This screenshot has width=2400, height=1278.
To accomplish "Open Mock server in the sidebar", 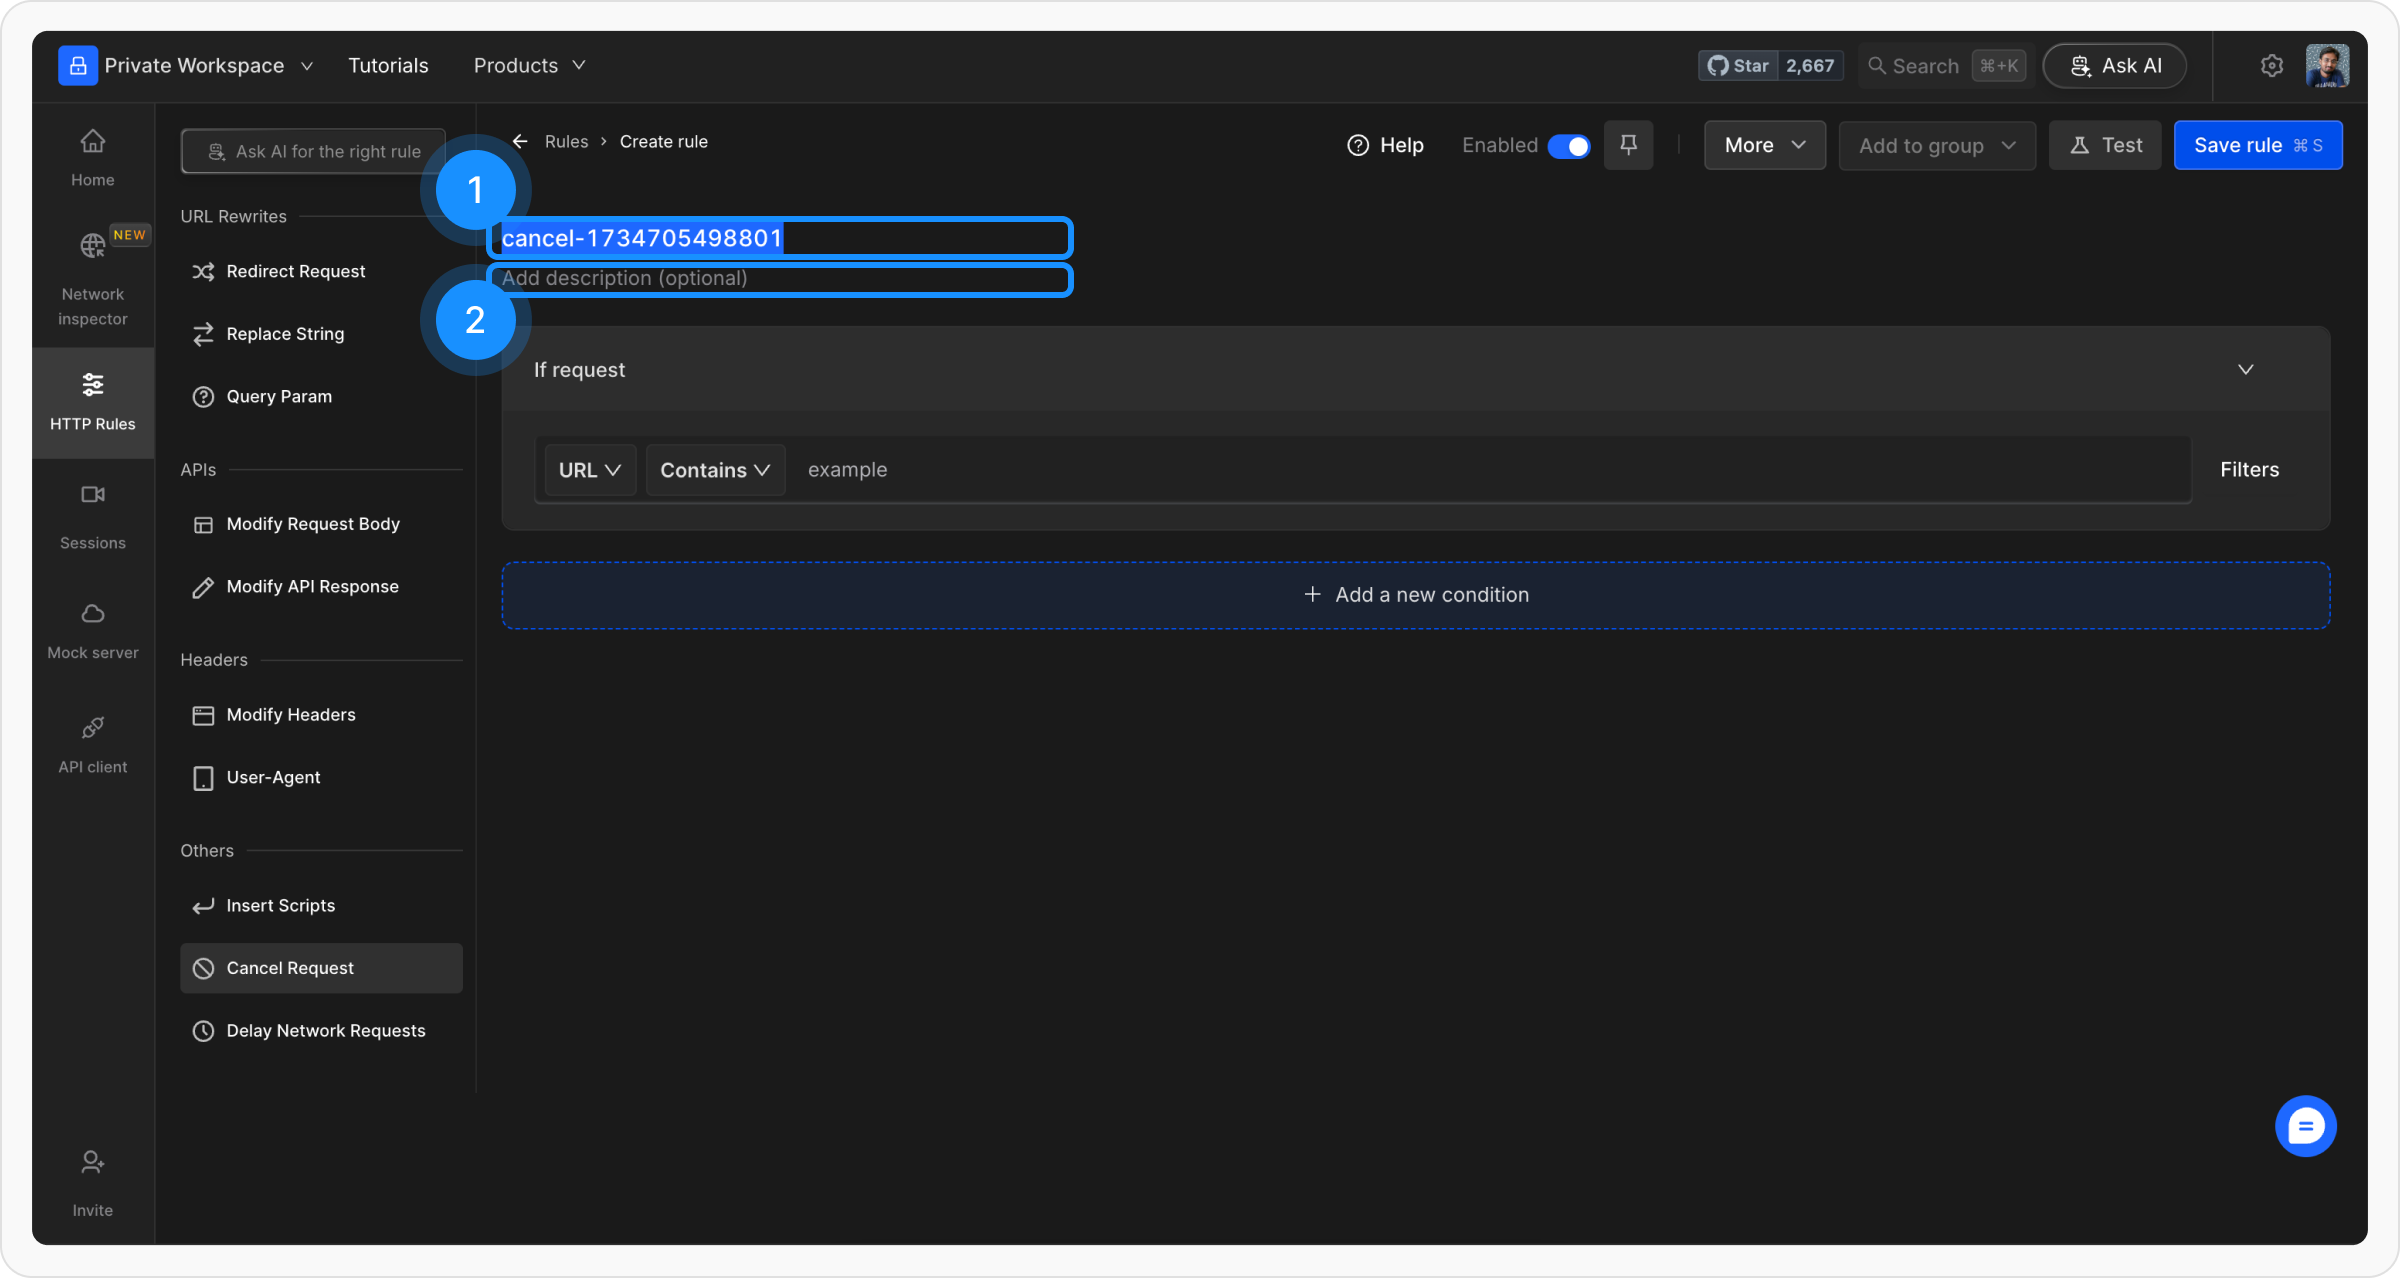I will point(92,630).
